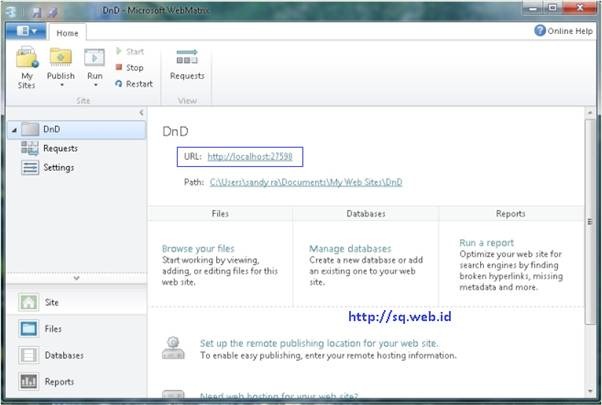Open the Files workspace icon
The width and height of the screenshot is (602, 405).
click(28, 329)
